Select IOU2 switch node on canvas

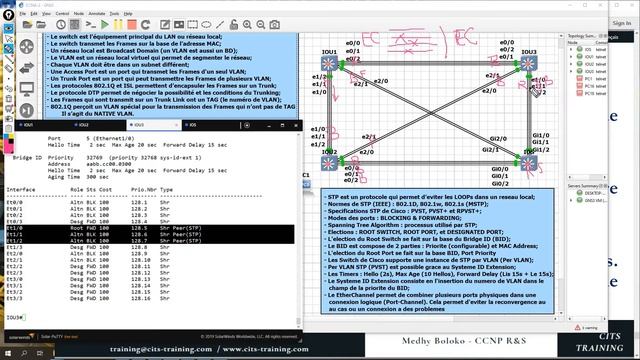click(x=329, y=163)
